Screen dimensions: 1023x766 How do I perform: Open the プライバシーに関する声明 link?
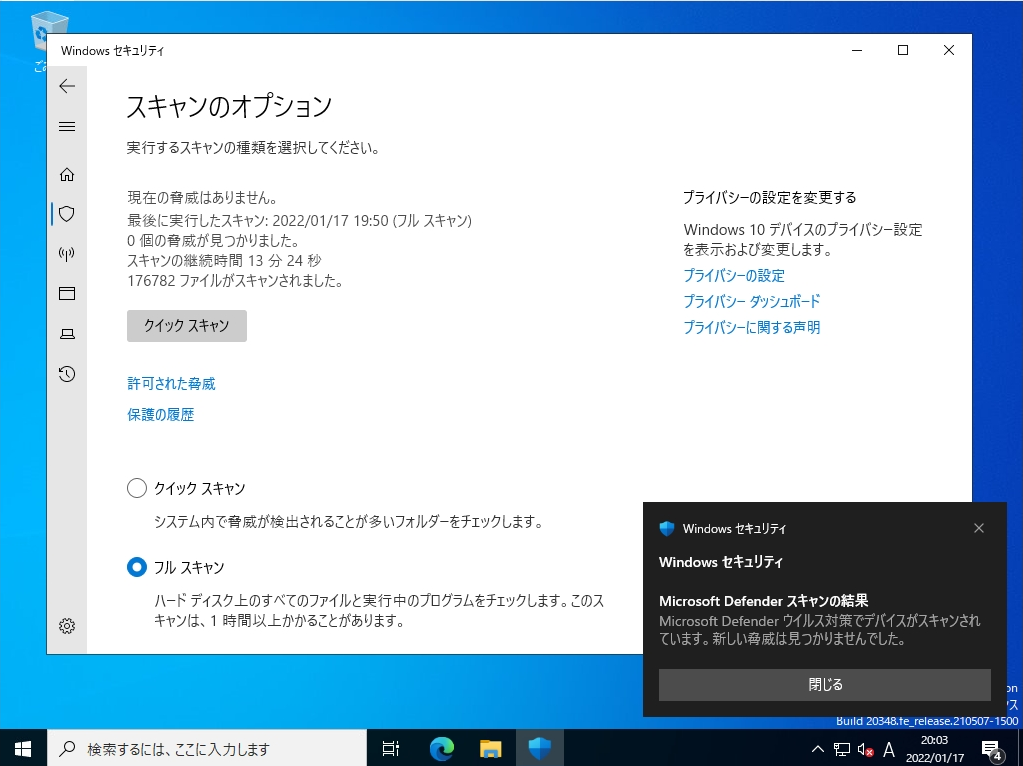[752, 328]
